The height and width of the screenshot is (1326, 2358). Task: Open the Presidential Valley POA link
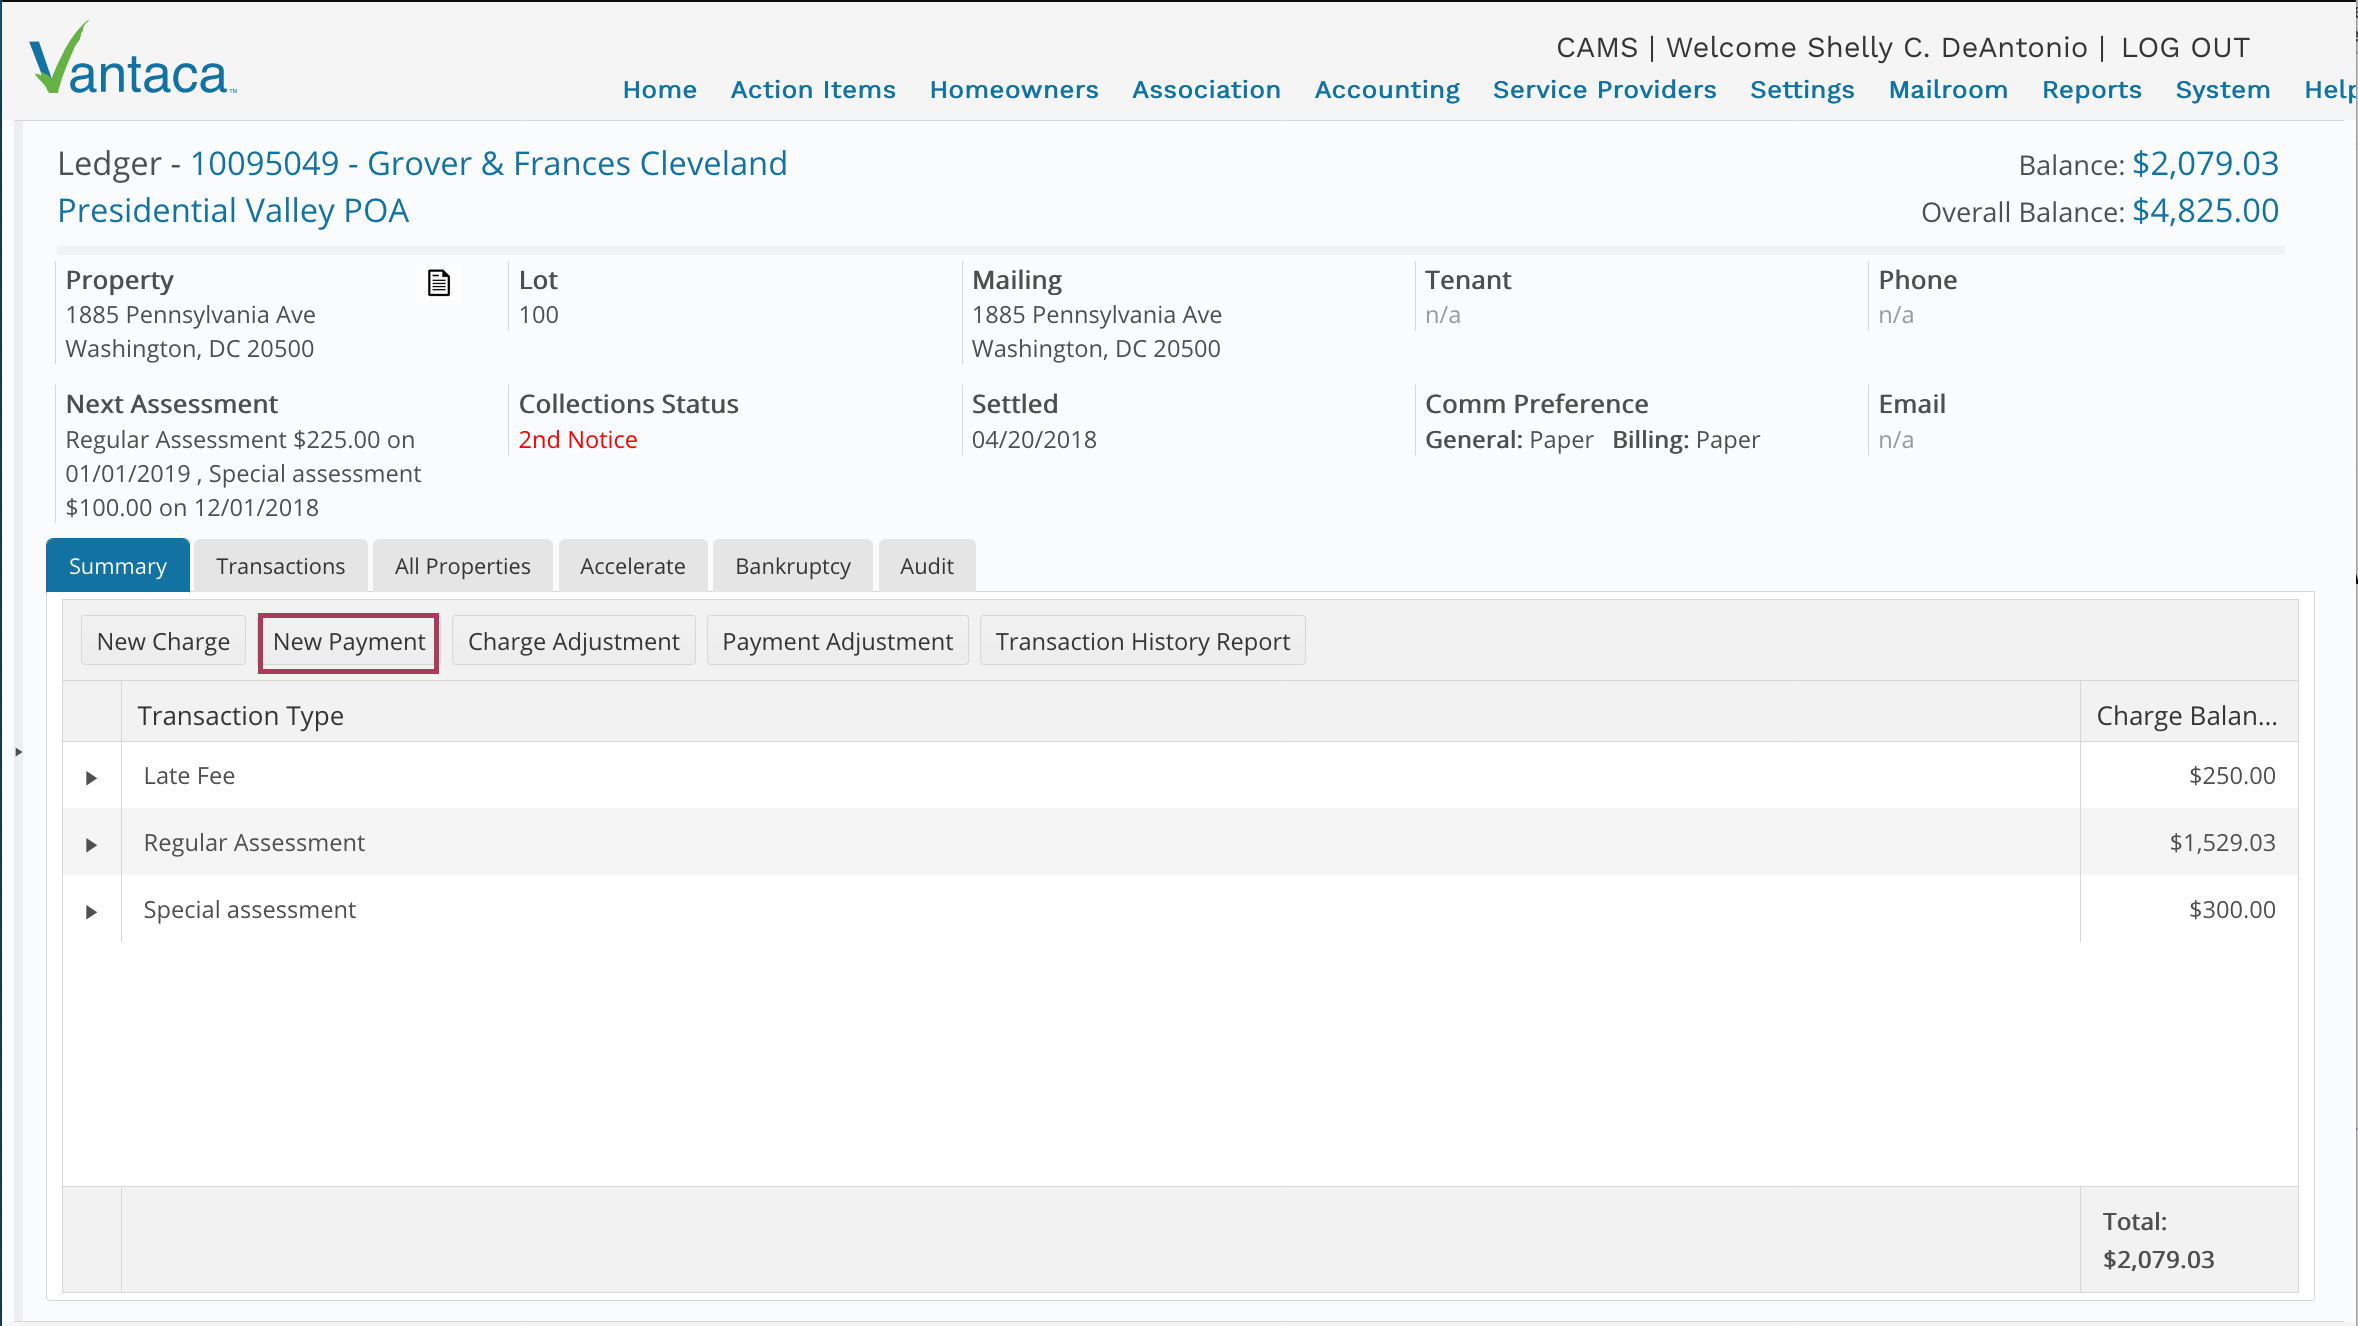pos(233,211)
